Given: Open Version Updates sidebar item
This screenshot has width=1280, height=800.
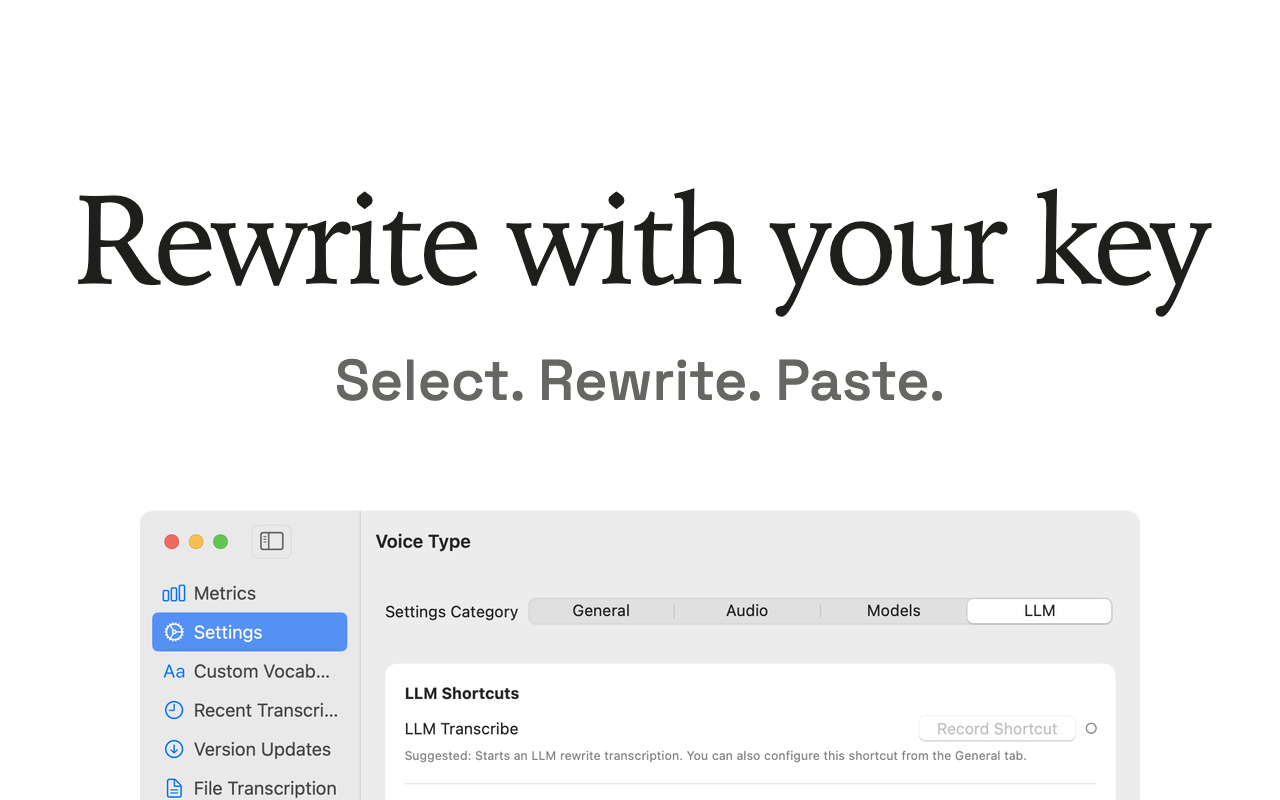Looking at the screenshot, I should [249, 749].
